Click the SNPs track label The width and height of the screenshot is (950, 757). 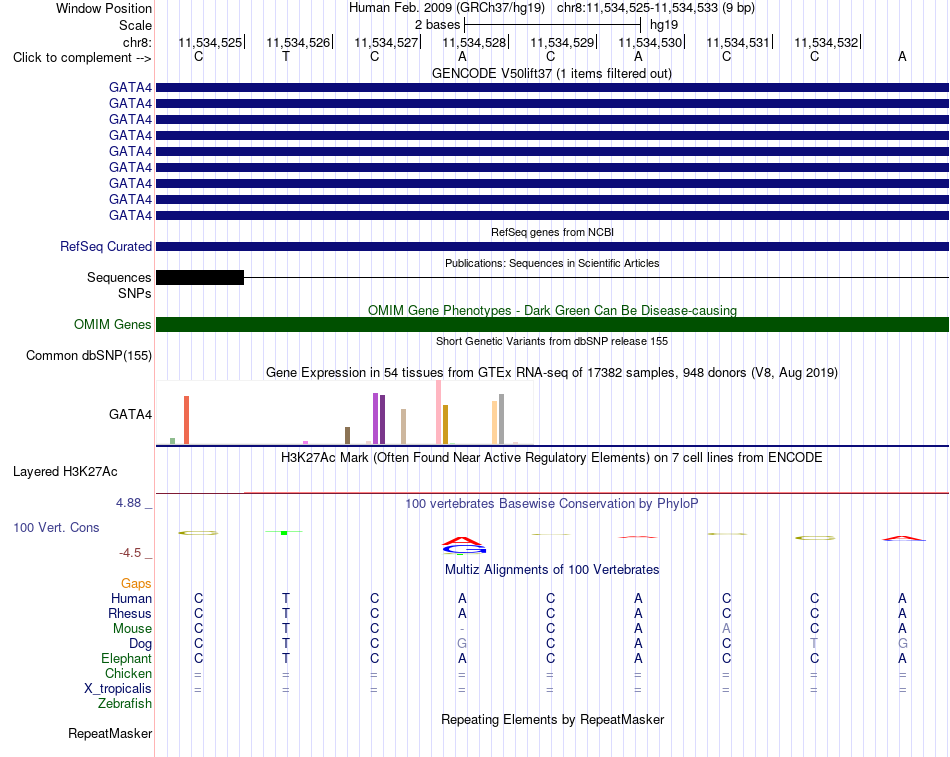pyautogui.click(x=135, y=293)
